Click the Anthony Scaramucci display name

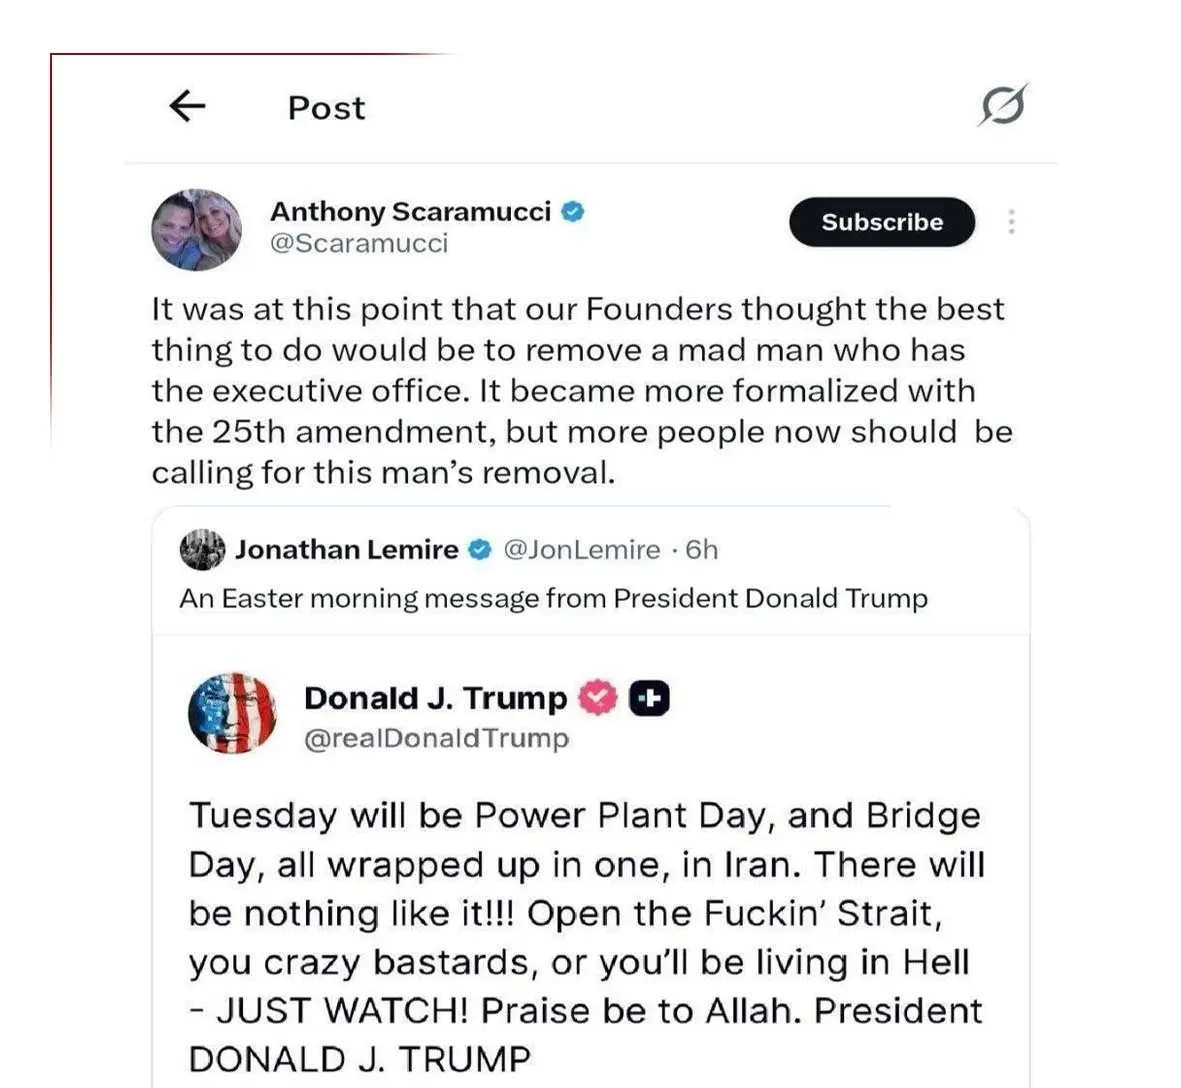pyautogui.click(x=410, y=212)
